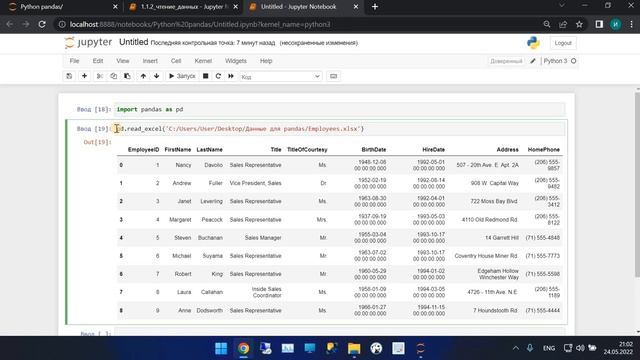The height and width of the screenshot is (360, 640).
Task: Run the cell with the Запуск button
Action: pyautogui.click(x=182, y=76)
